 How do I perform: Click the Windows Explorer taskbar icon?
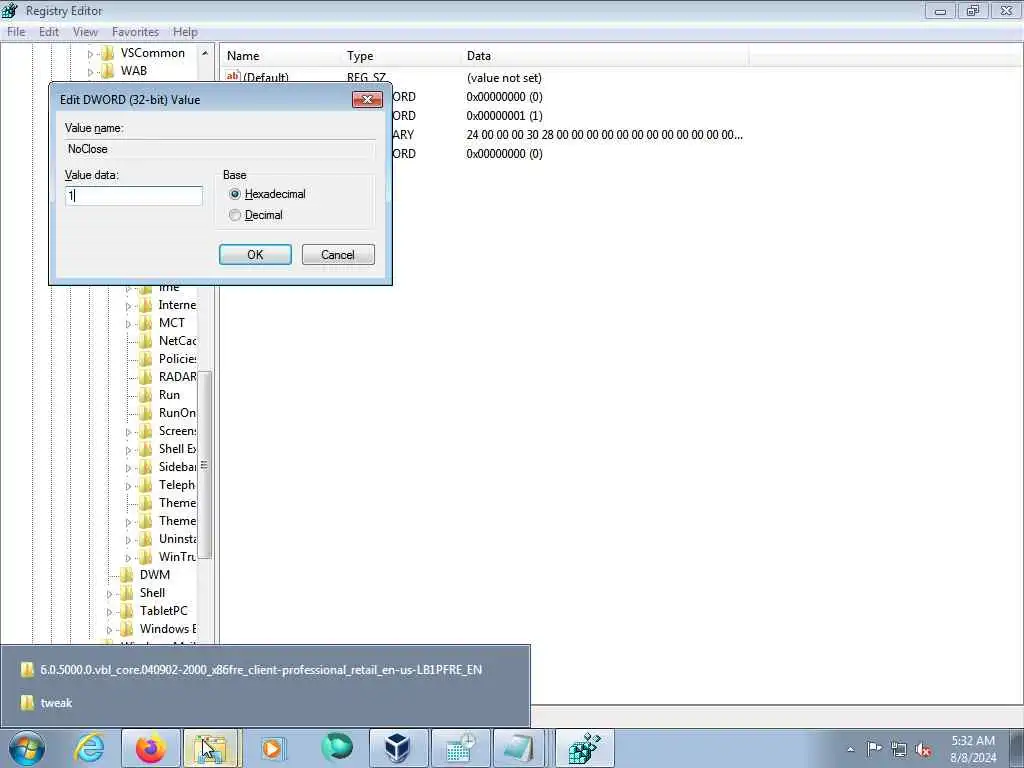(x=212, y=748)
